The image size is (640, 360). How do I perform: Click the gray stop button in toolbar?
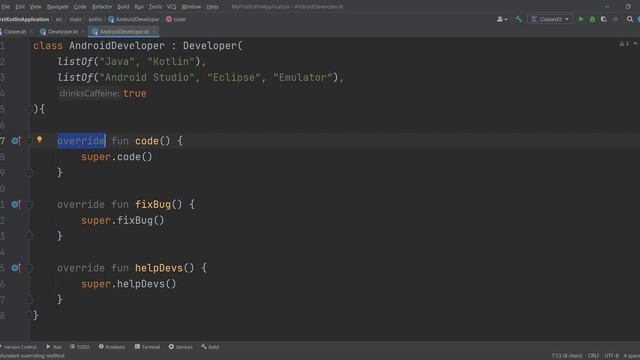[615, 19]
